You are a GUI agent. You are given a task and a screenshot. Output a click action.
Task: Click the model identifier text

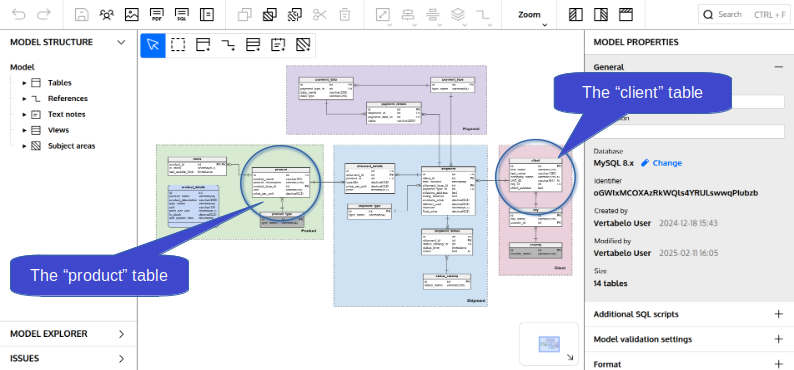676,193
